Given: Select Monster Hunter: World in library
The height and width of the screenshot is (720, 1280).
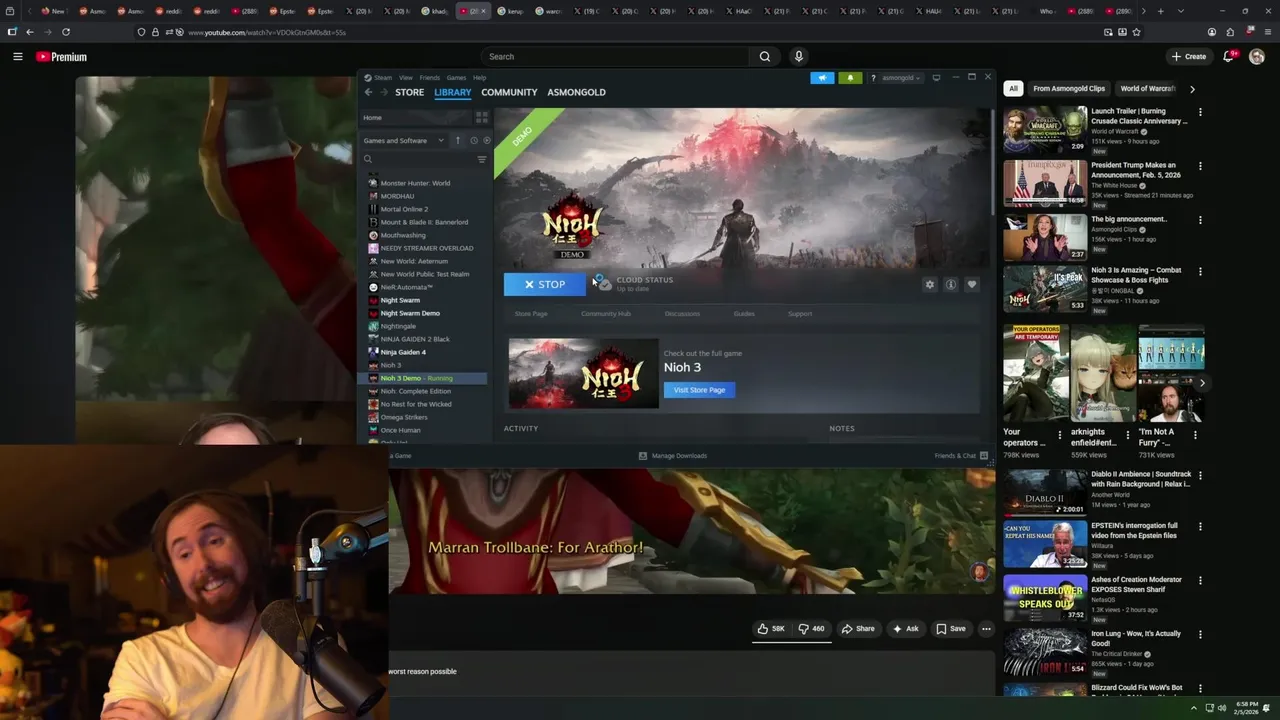Looking at the screenshot, I should pyautogui.click(x=415, y=183).
